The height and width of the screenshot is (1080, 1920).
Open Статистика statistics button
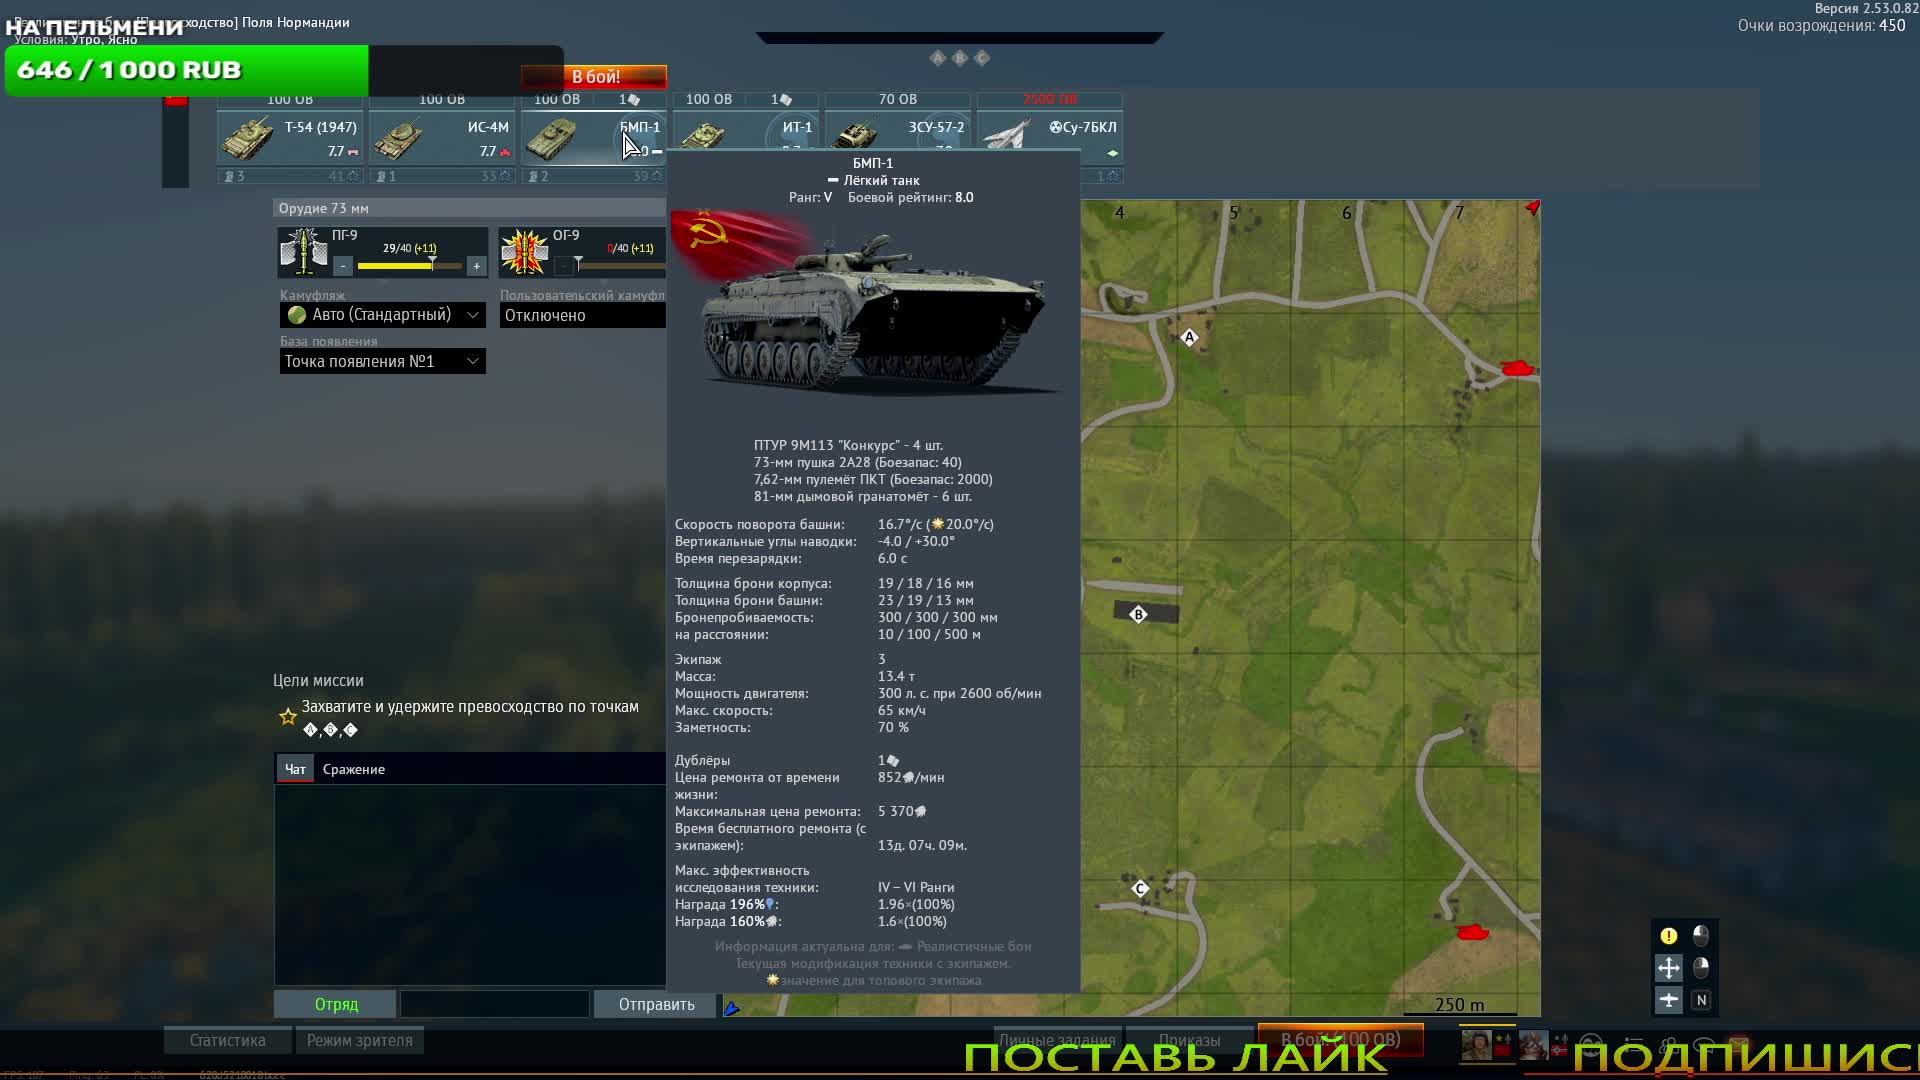tap(228, 1040)
